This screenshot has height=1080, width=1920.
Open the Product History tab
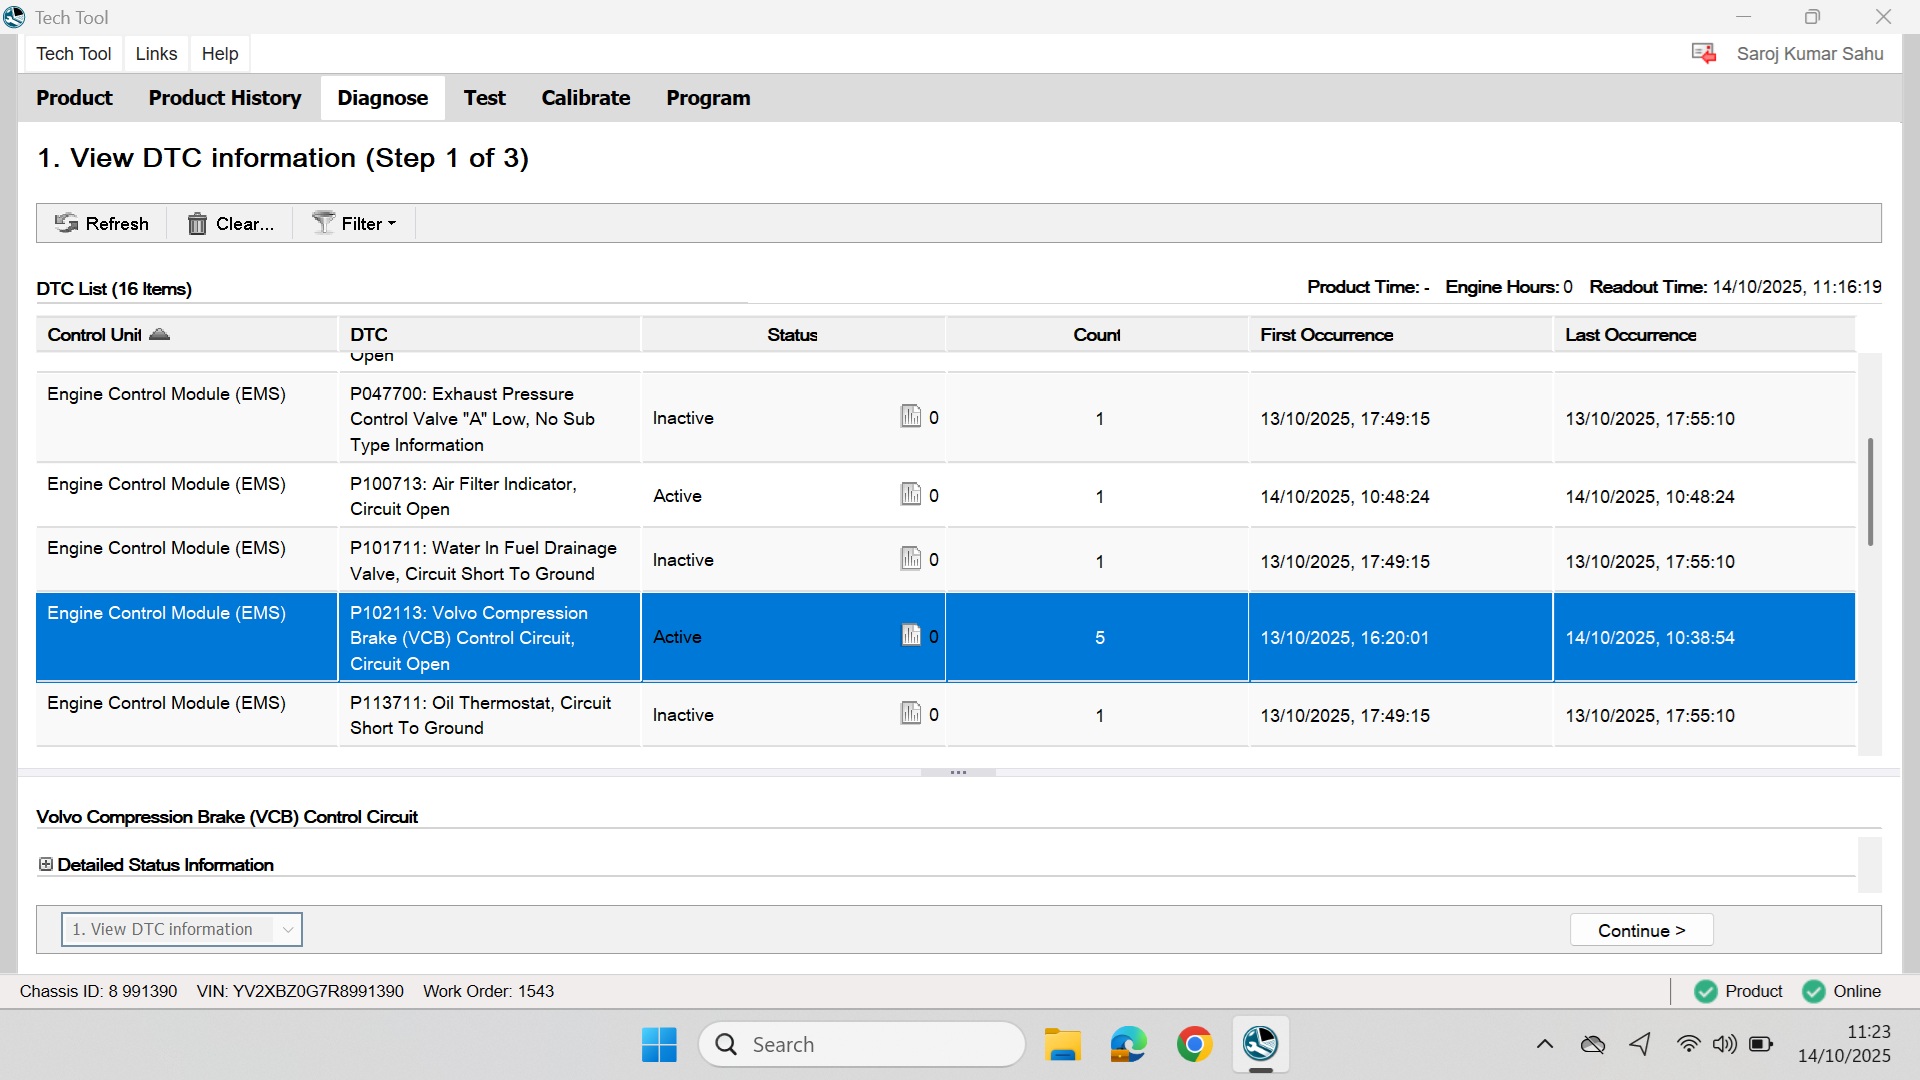[x=224, y=98]
